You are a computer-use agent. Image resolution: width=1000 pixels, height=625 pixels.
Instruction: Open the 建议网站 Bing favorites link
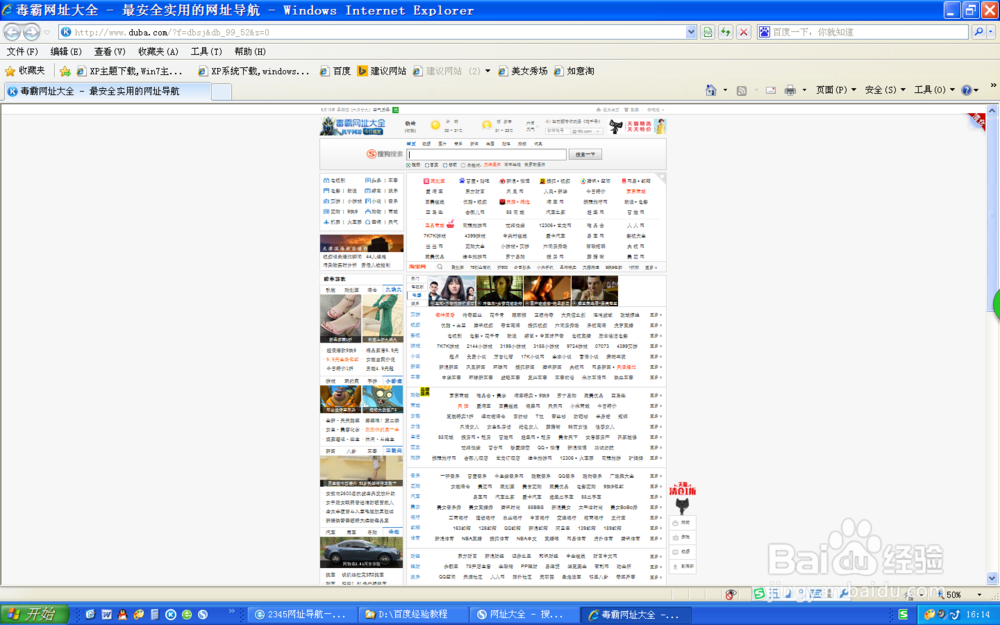[x=381, y=71]
